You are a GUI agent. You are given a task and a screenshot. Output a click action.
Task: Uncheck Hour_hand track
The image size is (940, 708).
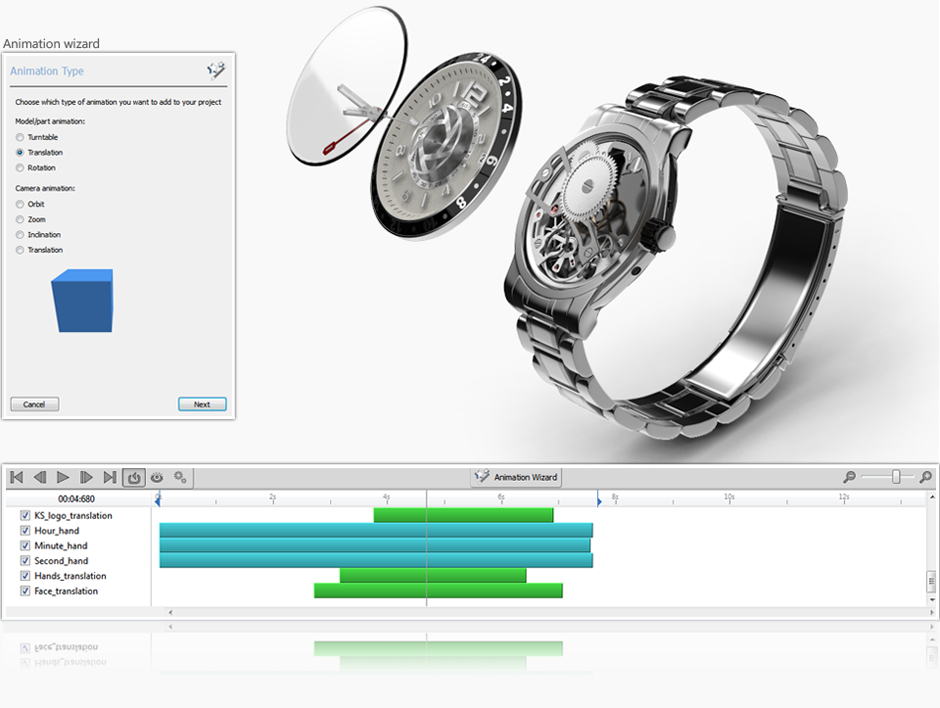point(25,531)
